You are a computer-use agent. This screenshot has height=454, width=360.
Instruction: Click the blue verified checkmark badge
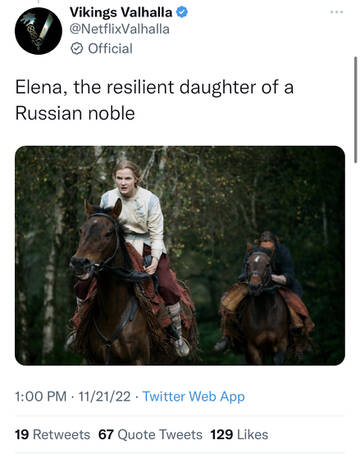click(x=182, y=12)
